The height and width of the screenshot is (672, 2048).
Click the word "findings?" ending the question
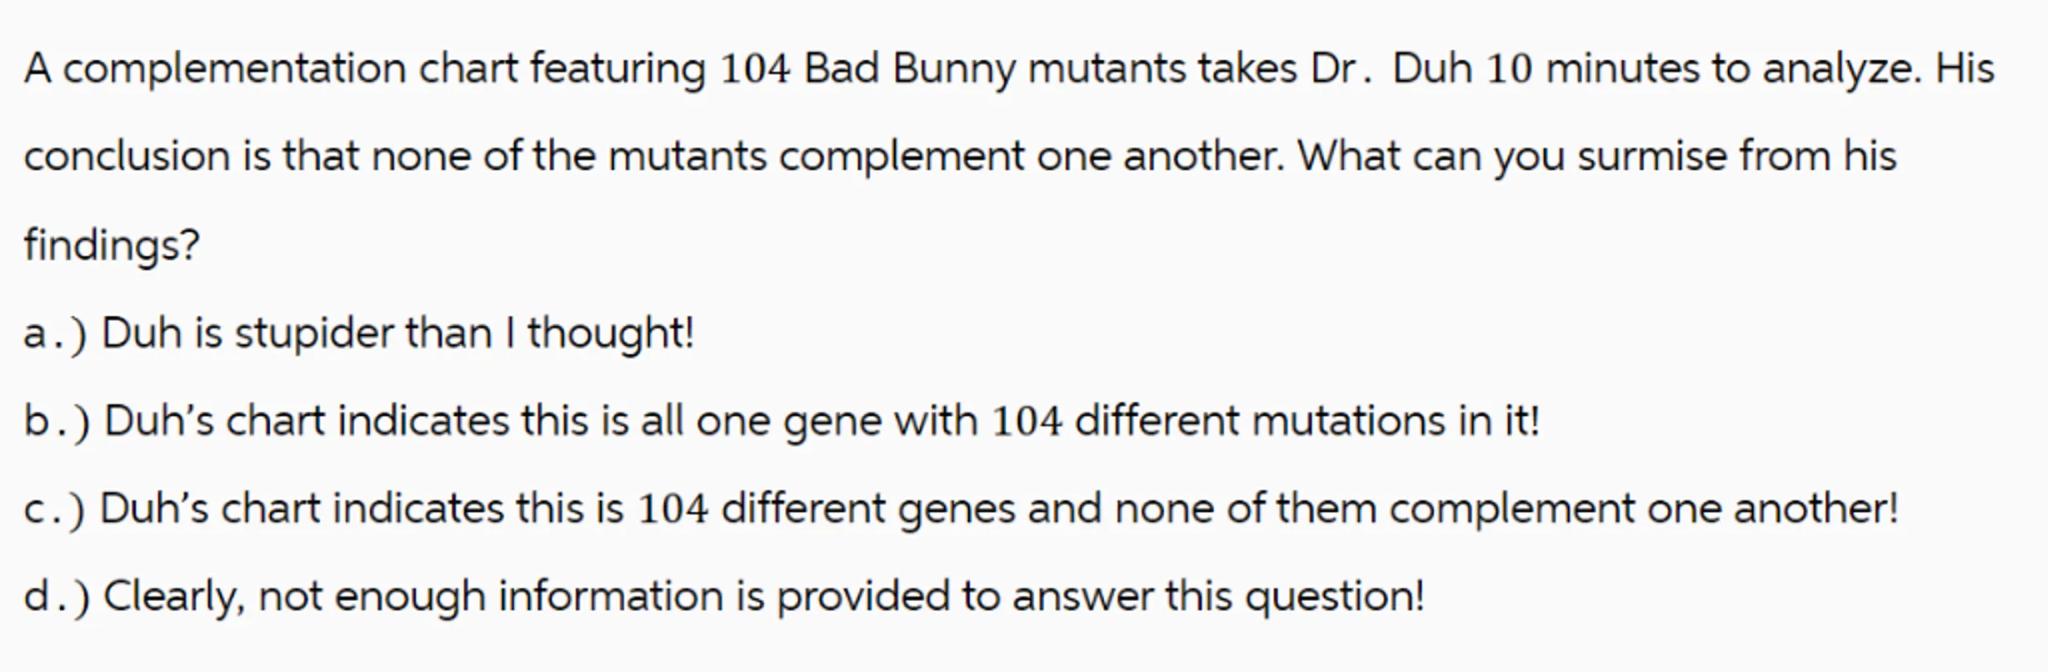[112, 245]
